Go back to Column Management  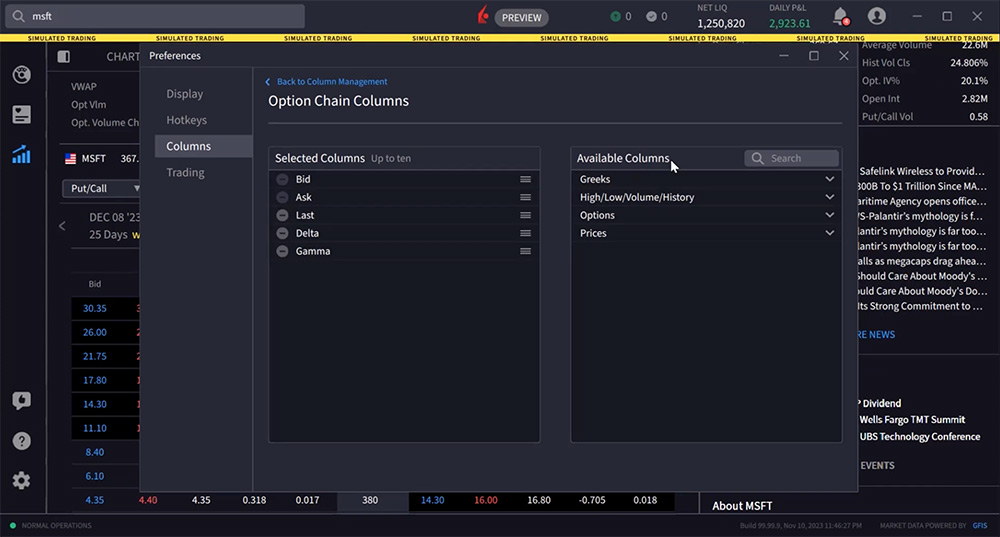[327, 82]
